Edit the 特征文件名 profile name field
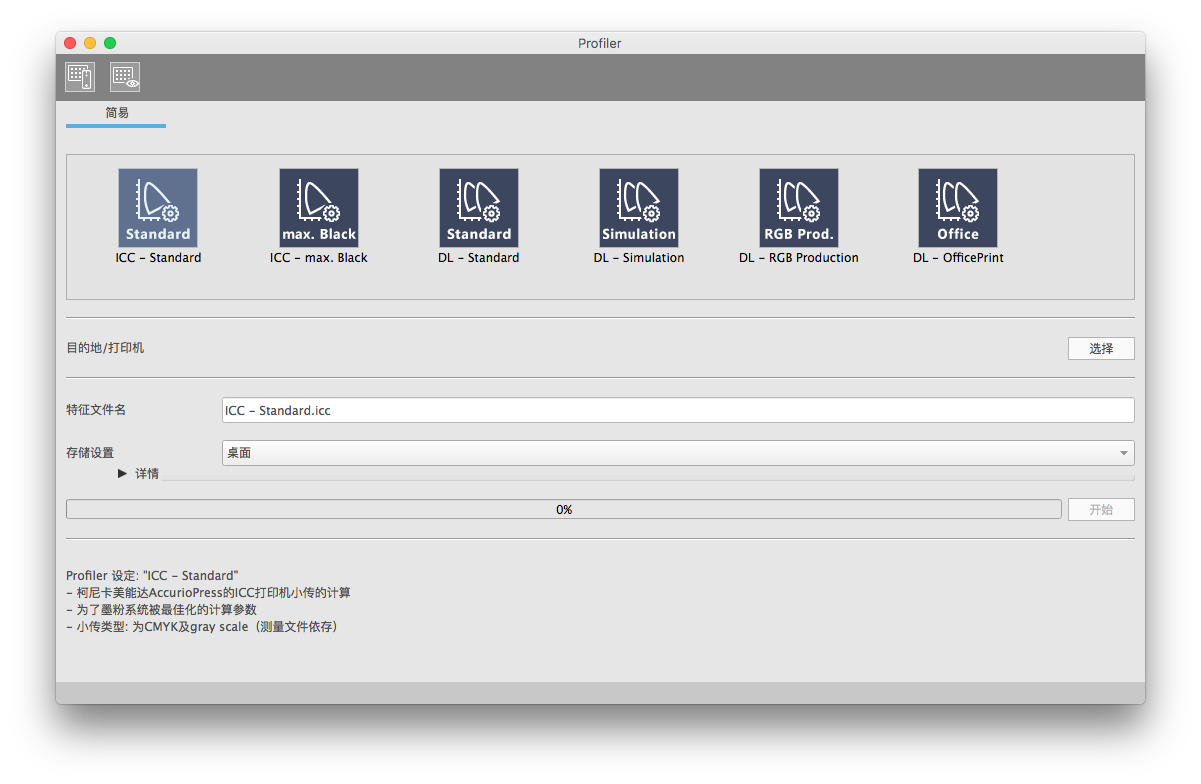Screen dimensions: 1201x784 678,410
